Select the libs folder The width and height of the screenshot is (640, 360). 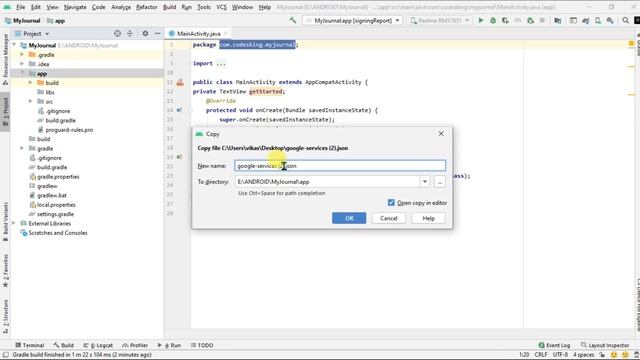[50, 92]
